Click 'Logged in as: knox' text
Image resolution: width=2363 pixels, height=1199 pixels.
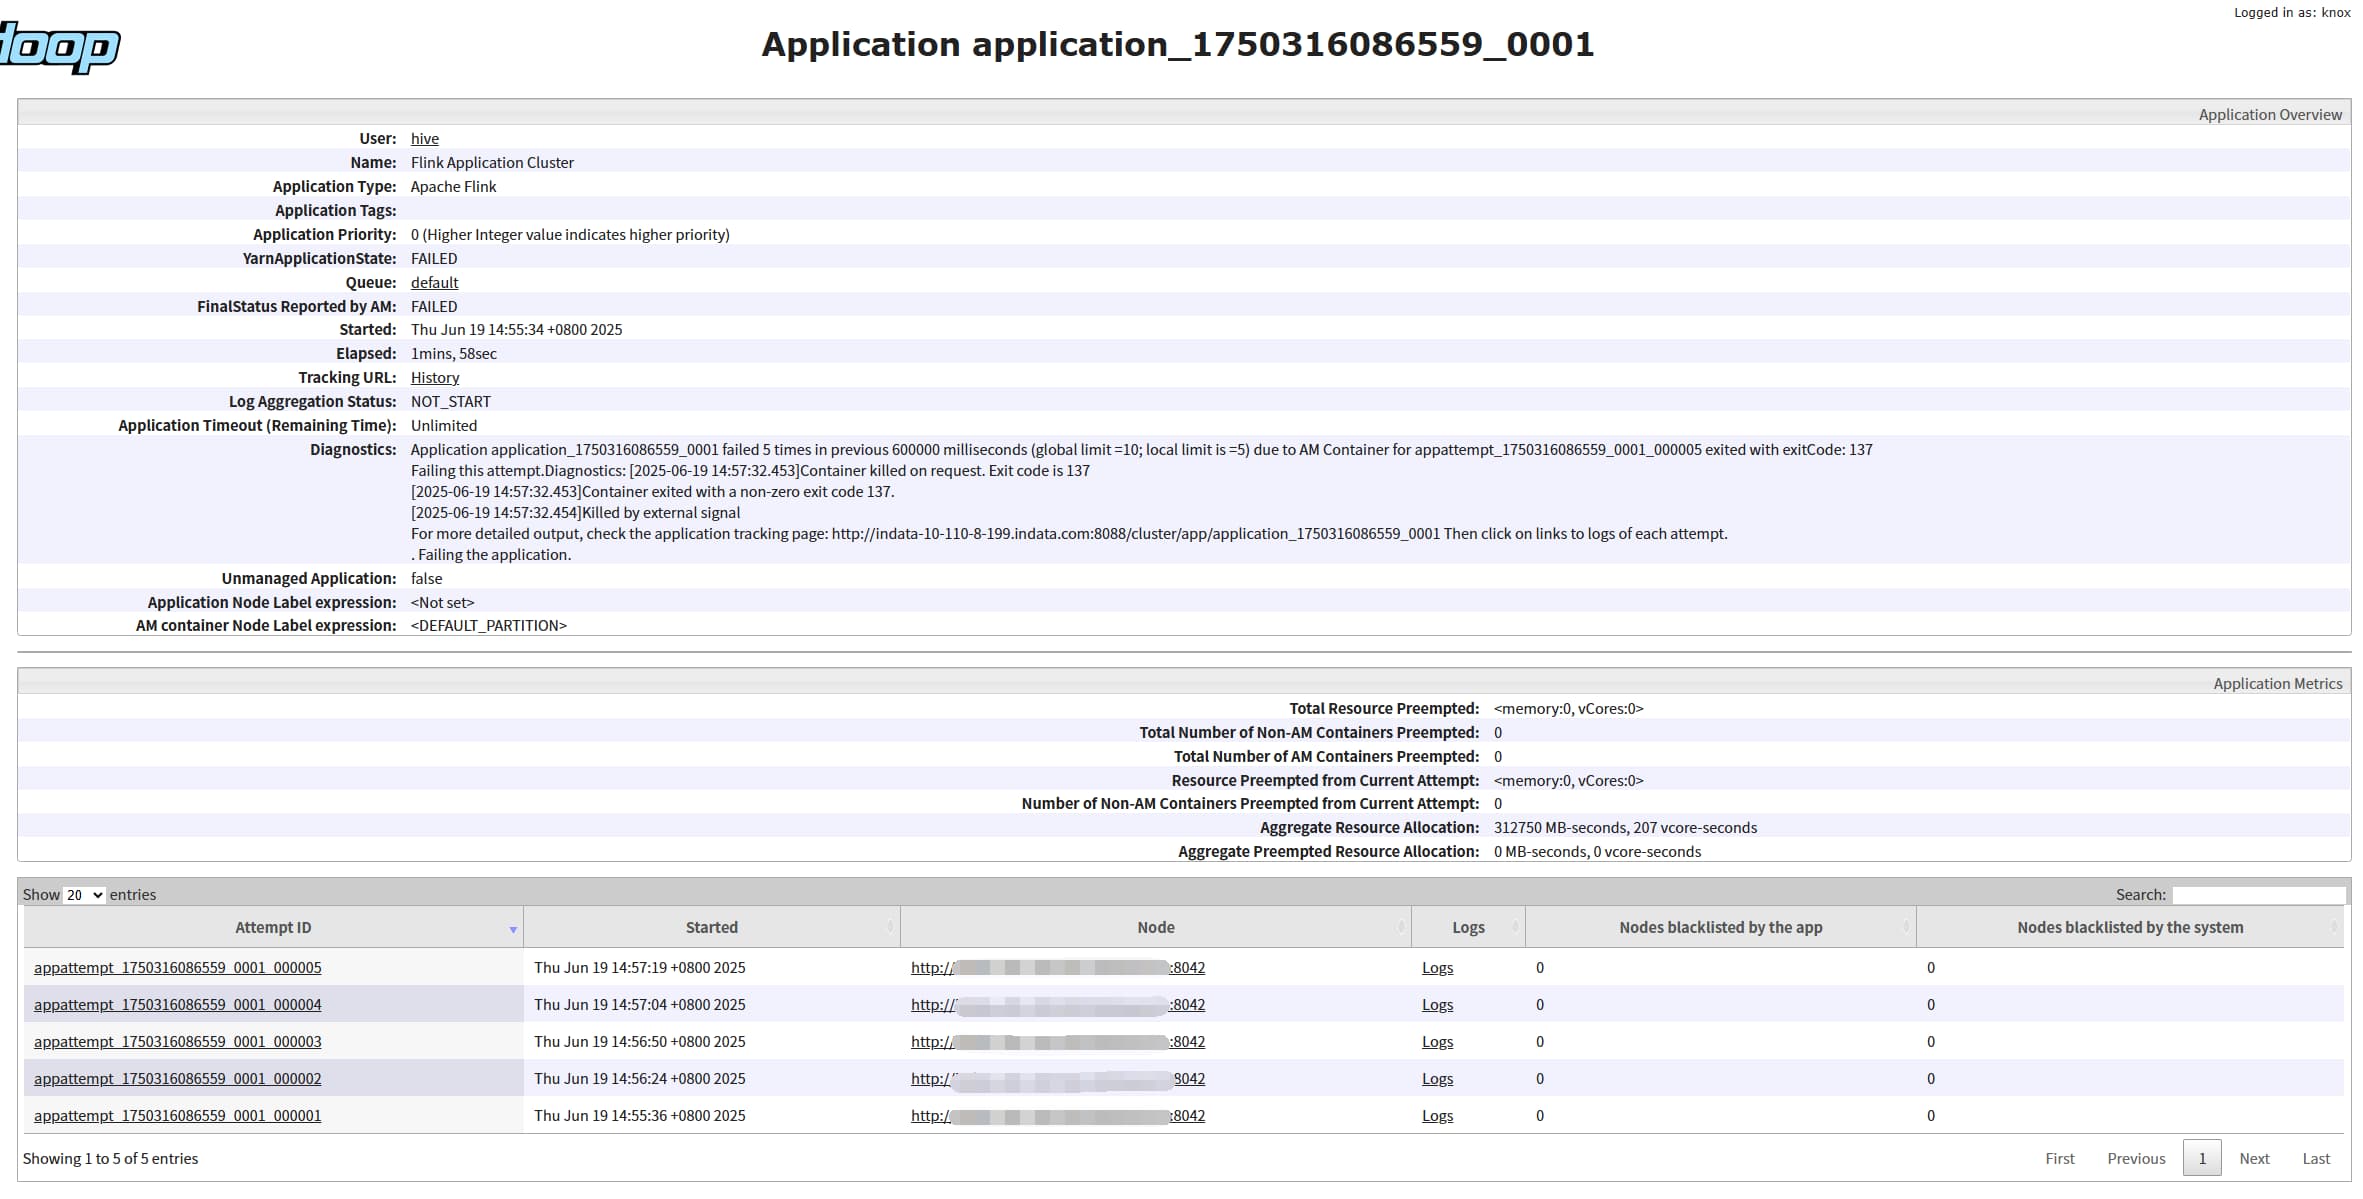2292,12
